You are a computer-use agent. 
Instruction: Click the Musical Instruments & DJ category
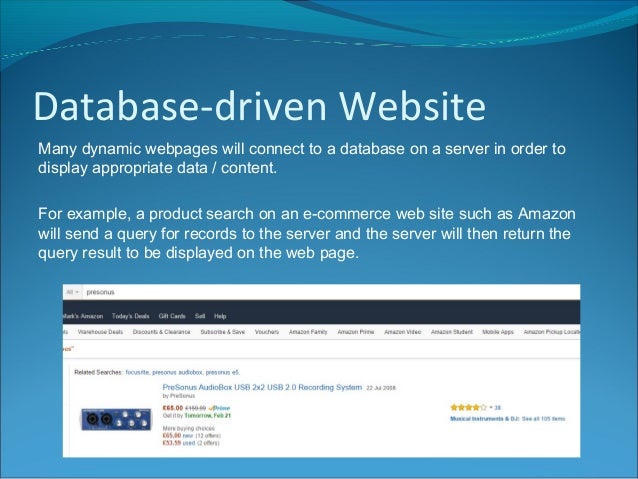485,419
